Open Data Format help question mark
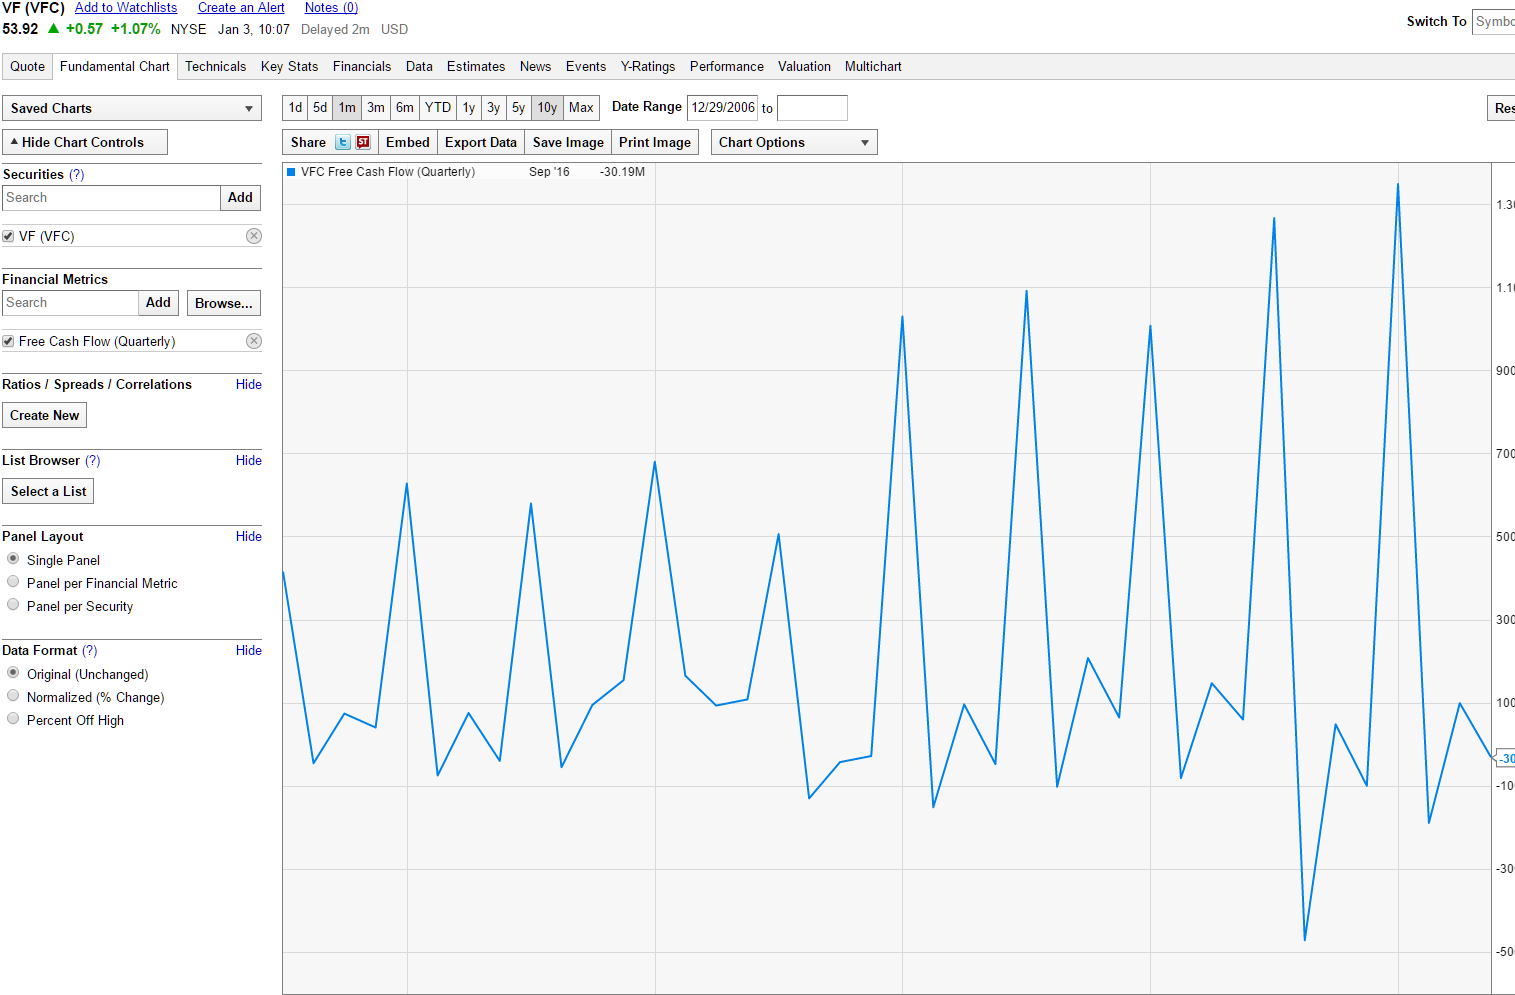Image resolution: width=1515 pixels, height=995 pixels. [90, 650]
